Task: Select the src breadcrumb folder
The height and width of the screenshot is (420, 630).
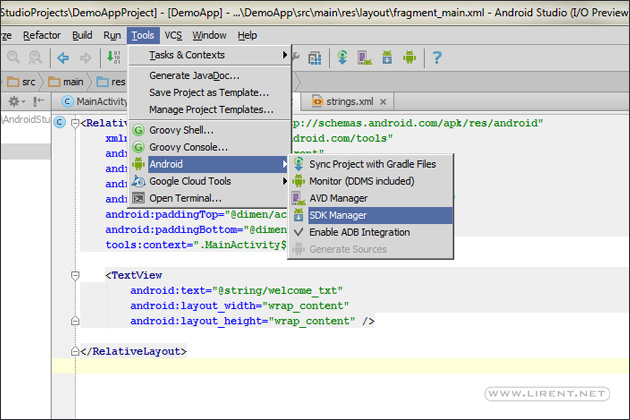Action: pyautogui.click(x=22, y=82)
